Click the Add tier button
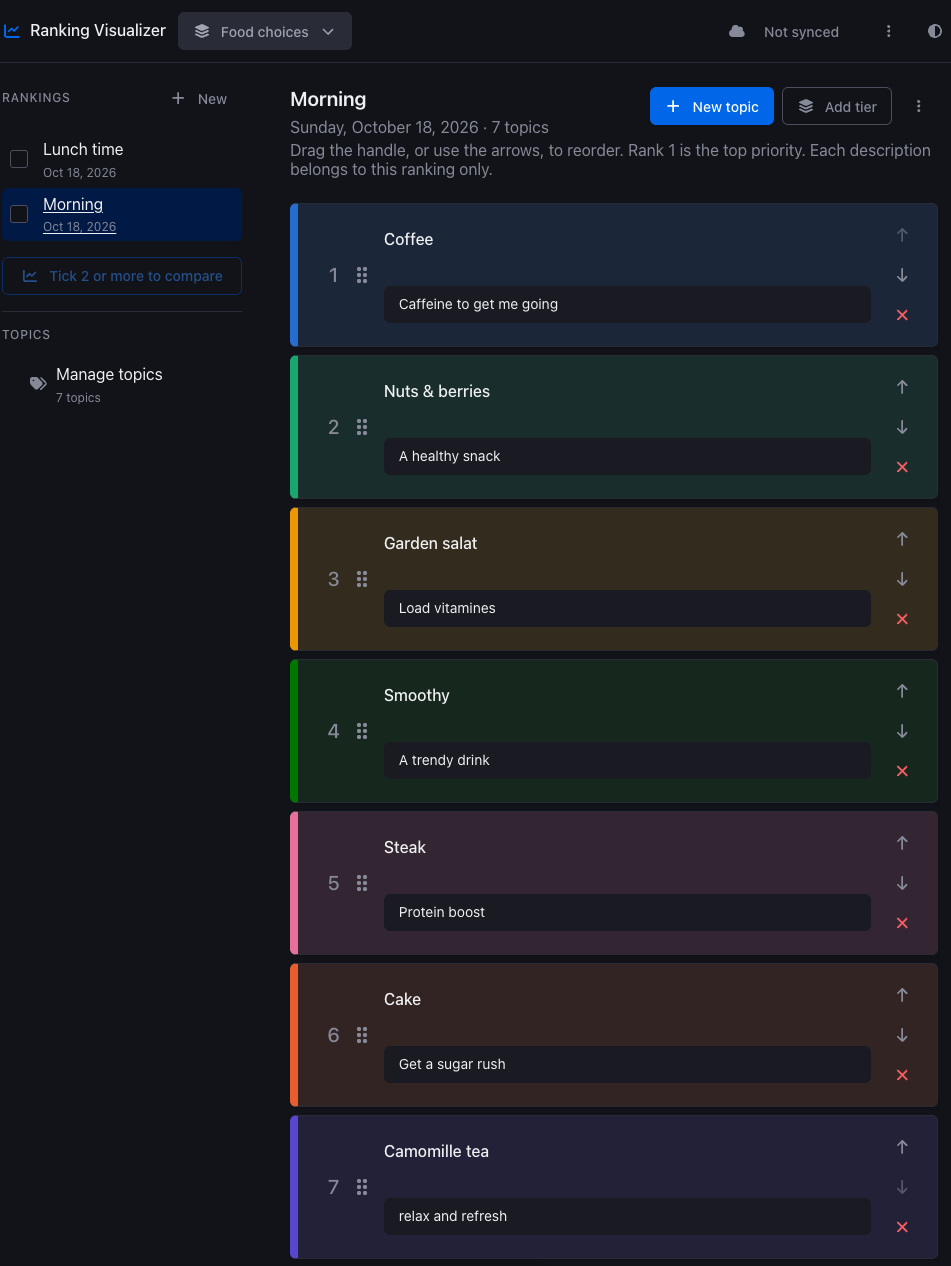 pyautogui.click(x=837, y=106)
